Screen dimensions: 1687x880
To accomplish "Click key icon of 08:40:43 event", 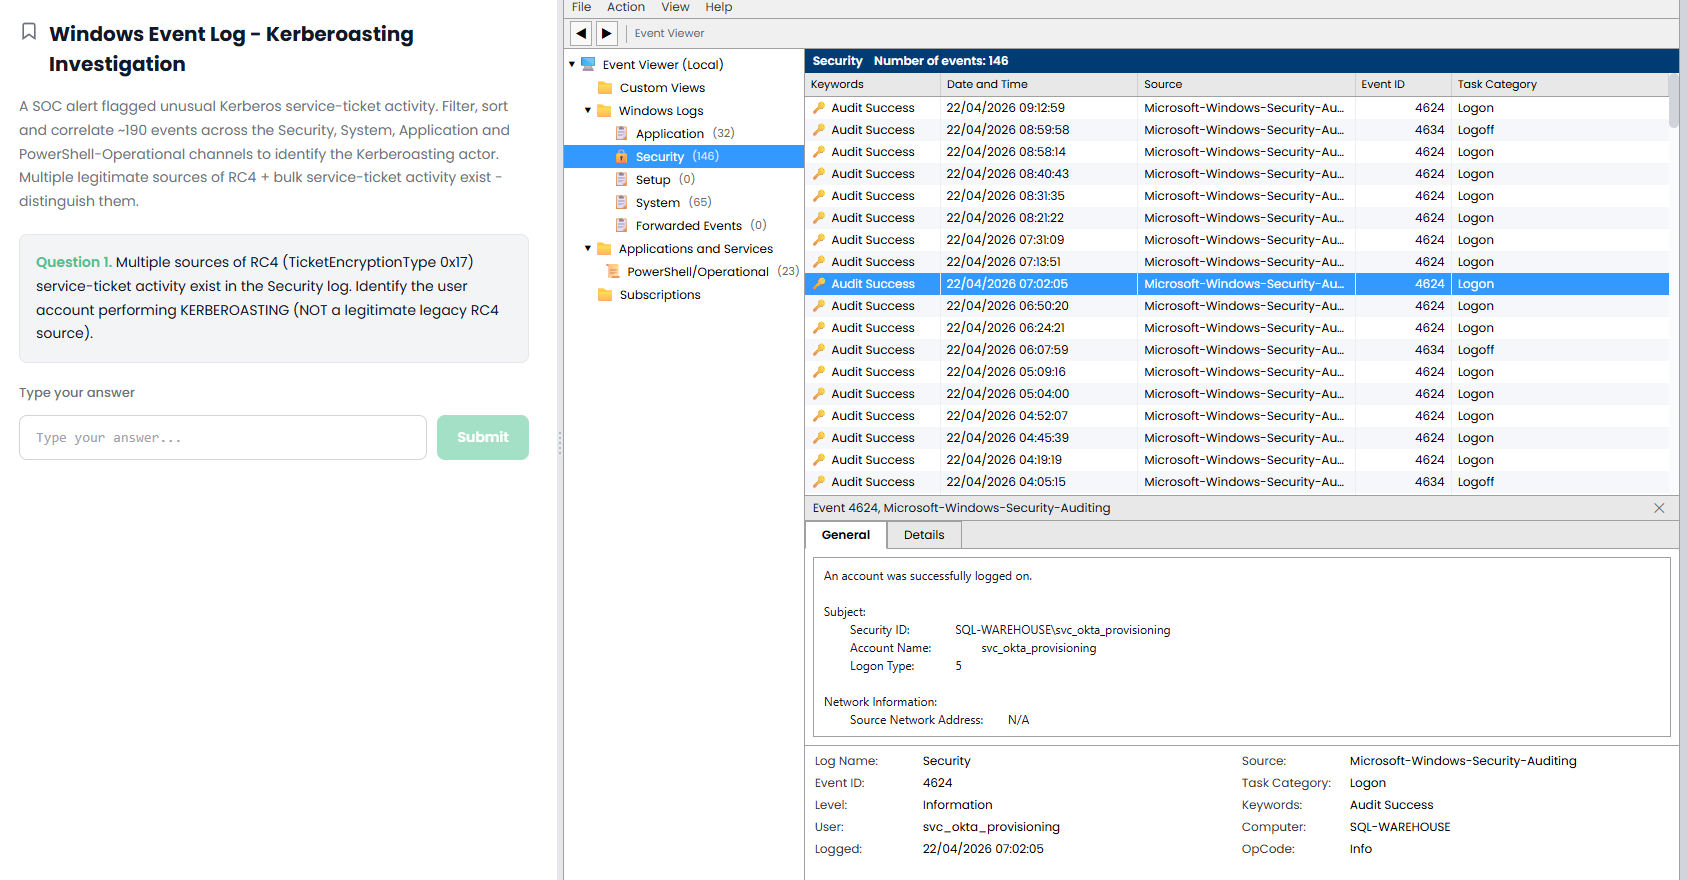I will [x=819, y=174].
